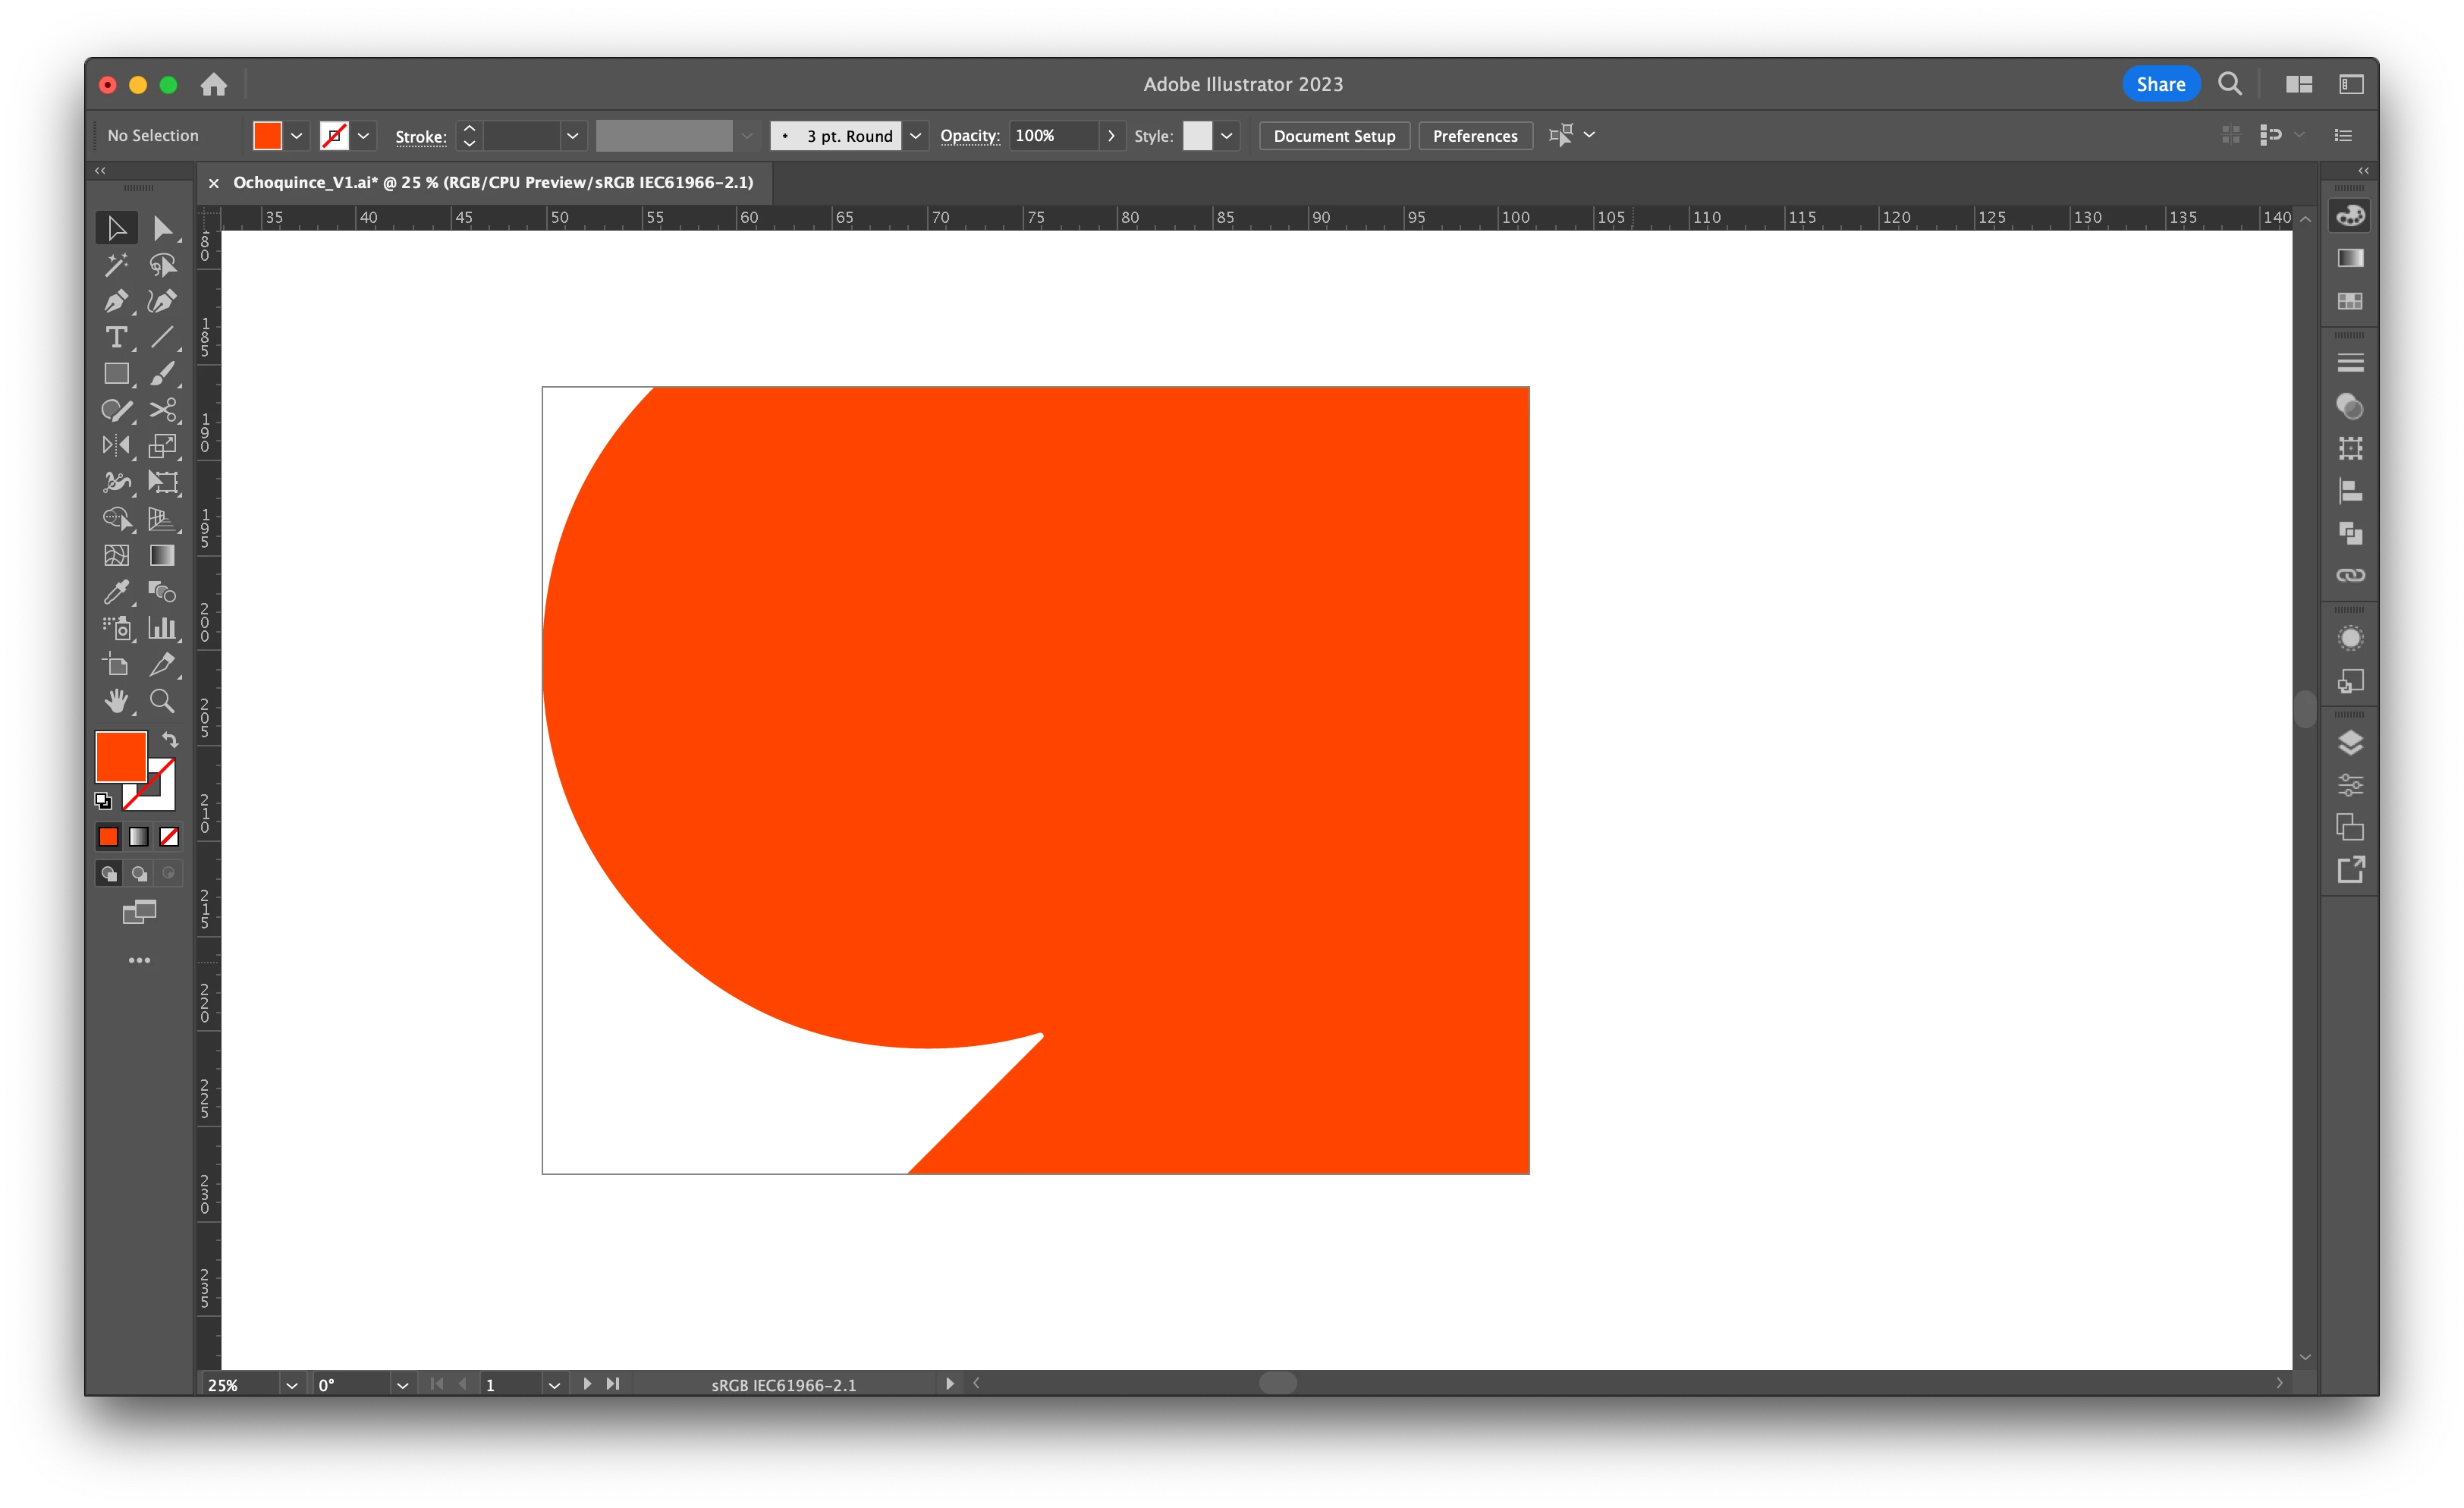Select the Type tool
This screenshot has height=1508, width=2464.
[x=116, y=337]
